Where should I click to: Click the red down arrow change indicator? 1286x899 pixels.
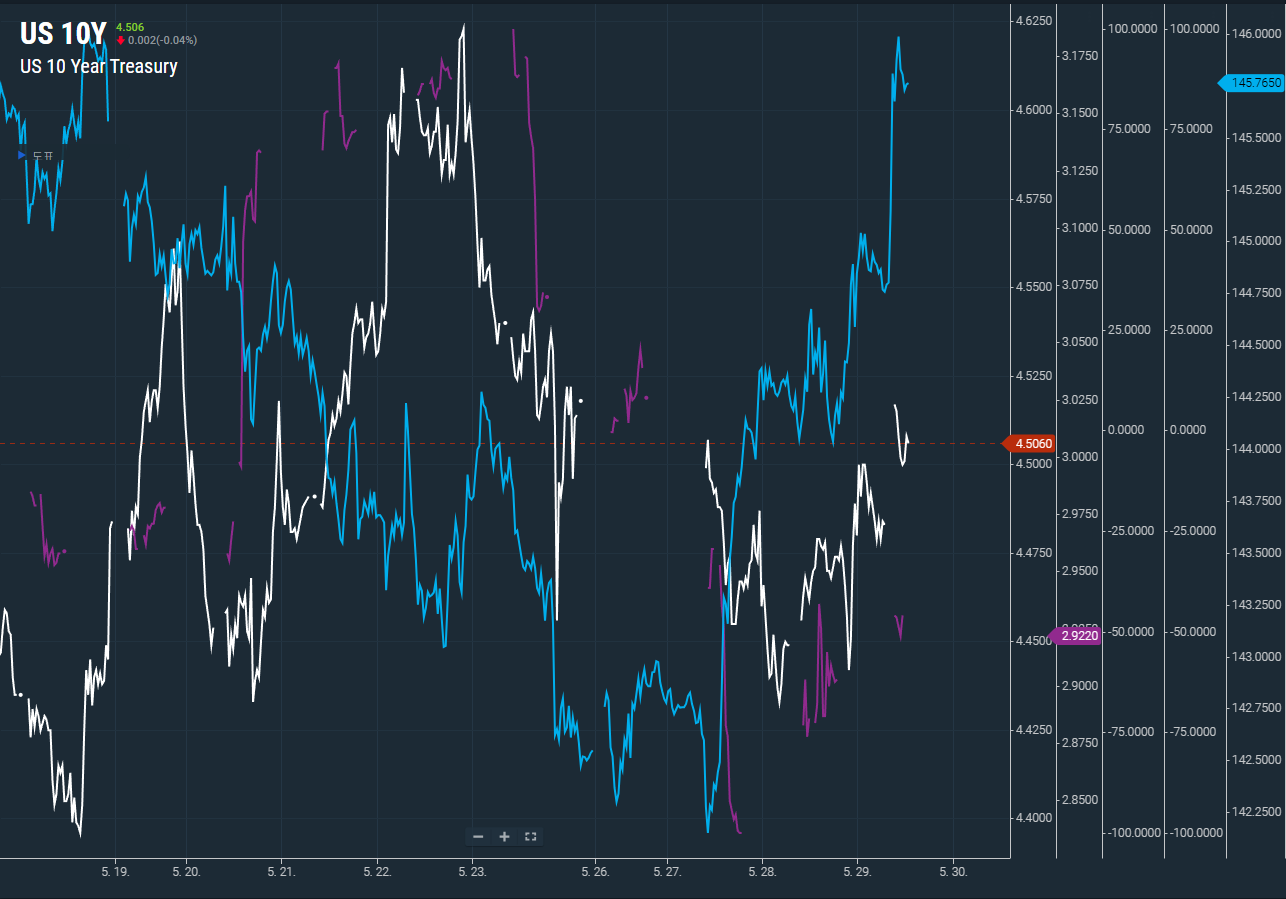(121, 41)
